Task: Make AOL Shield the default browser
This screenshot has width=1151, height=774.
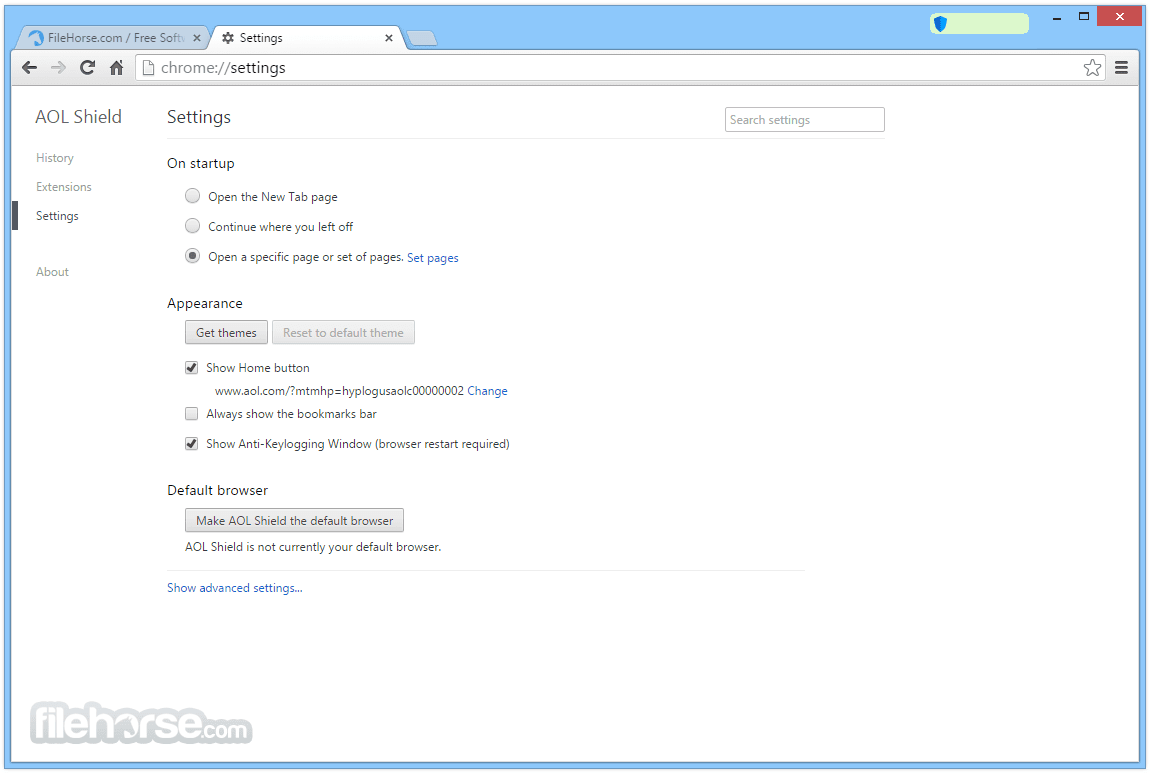Action: 294,521
